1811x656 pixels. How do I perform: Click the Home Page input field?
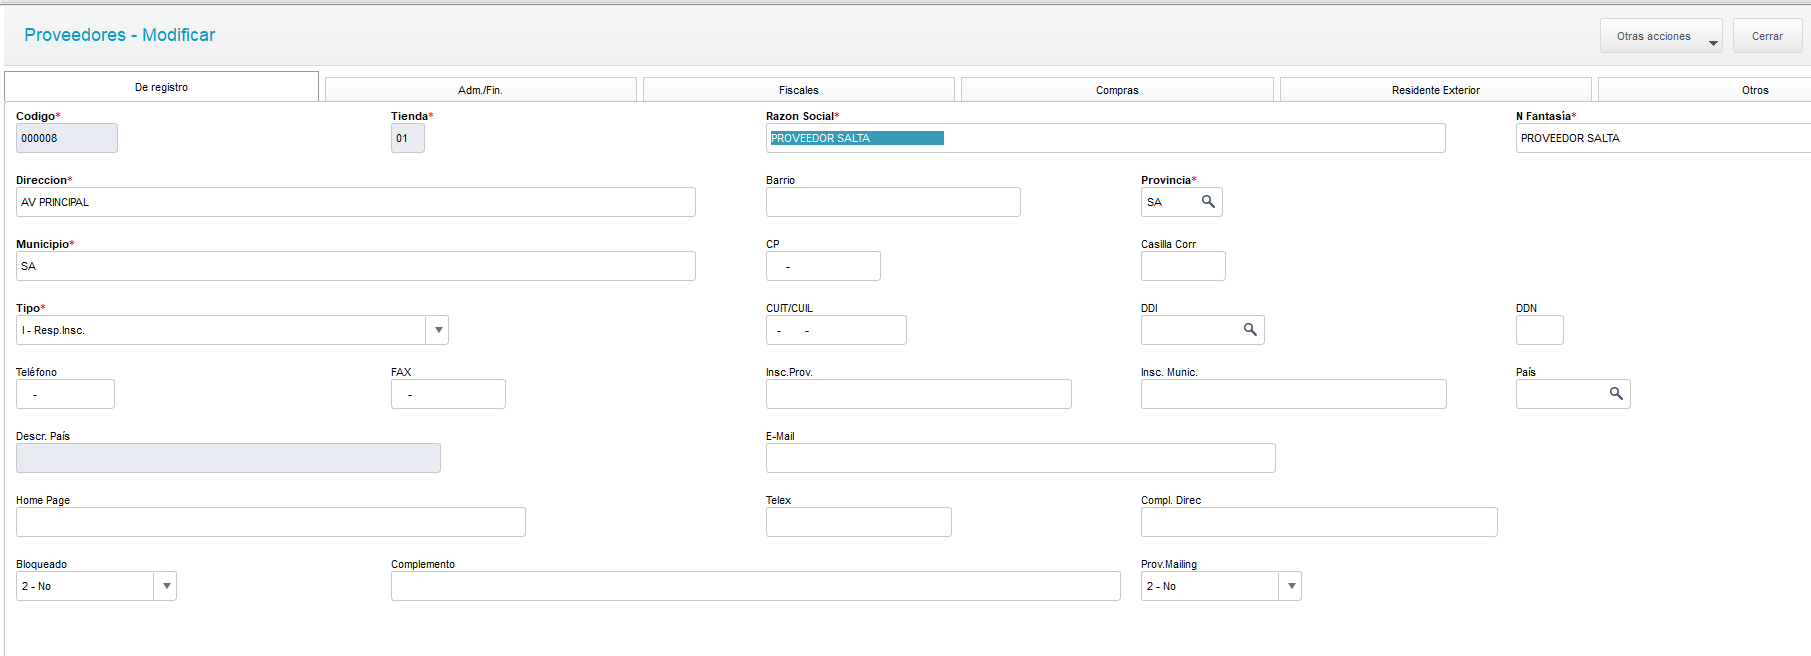270,522
